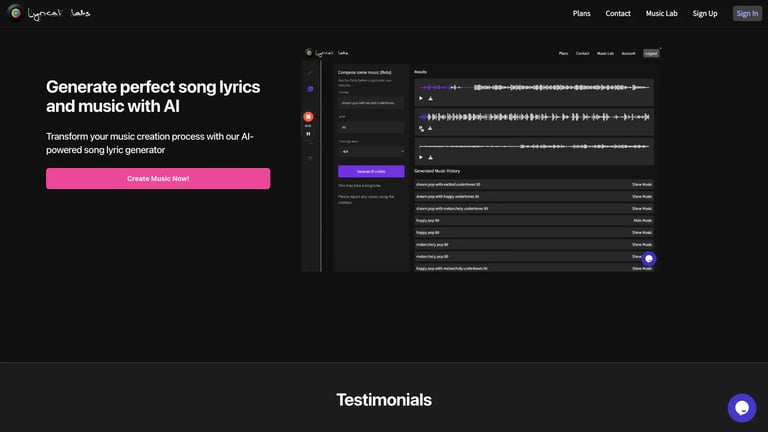Click the Sign In button
The height and width of the screenshot is (432, 768).
747,13
